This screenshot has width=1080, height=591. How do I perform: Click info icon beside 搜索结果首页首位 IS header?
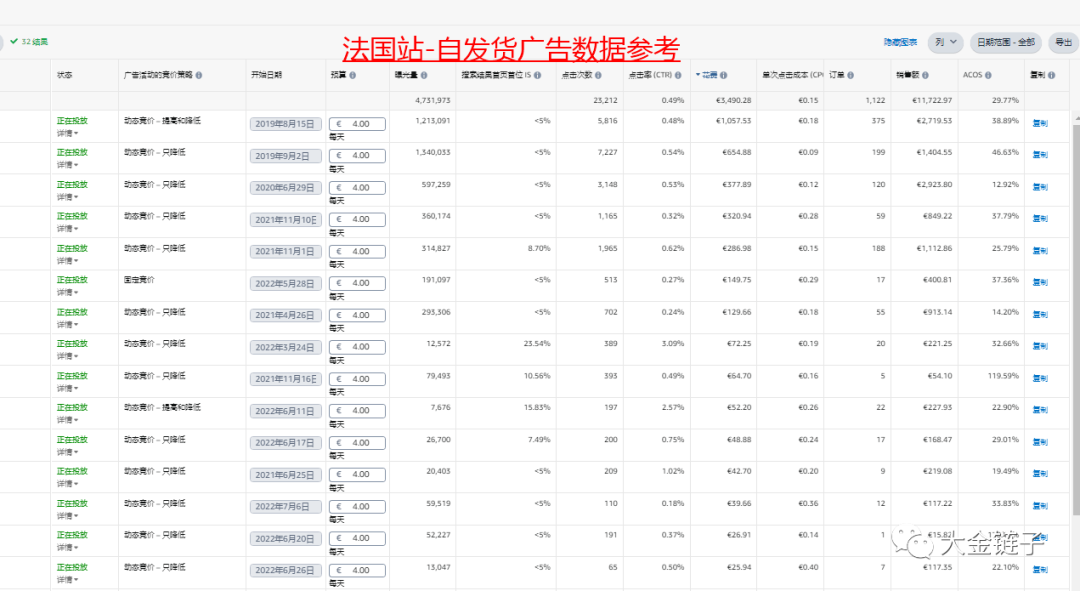tap(537, 75)
